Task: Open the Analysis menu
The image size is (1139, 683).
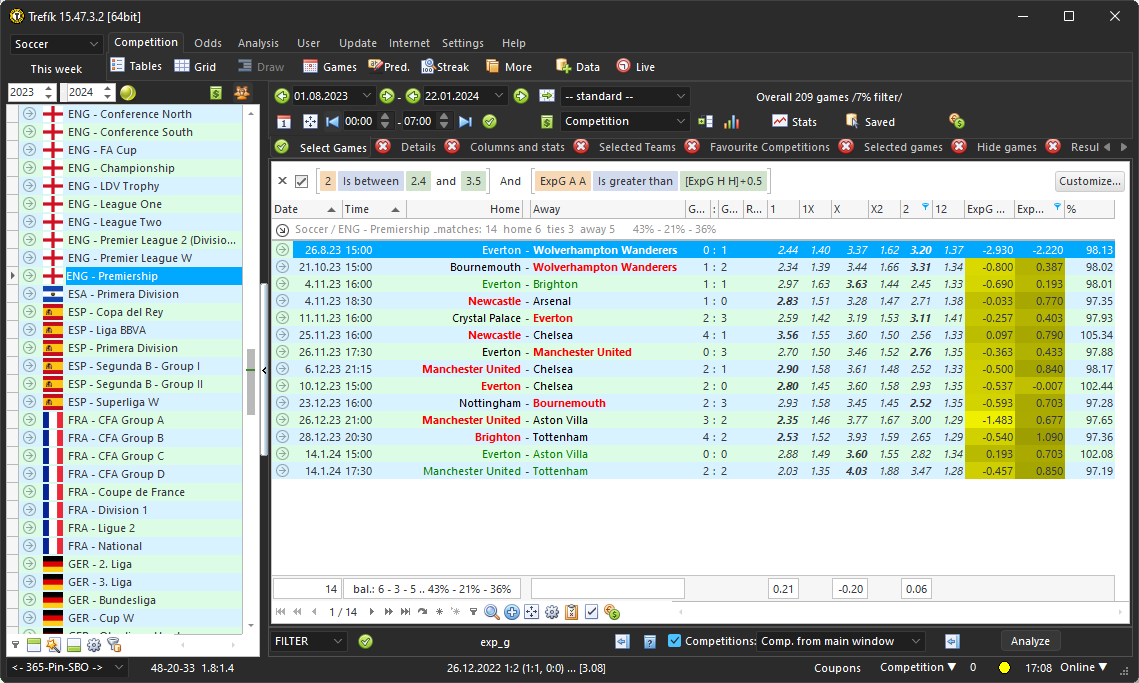Action: tap(258, 43)
